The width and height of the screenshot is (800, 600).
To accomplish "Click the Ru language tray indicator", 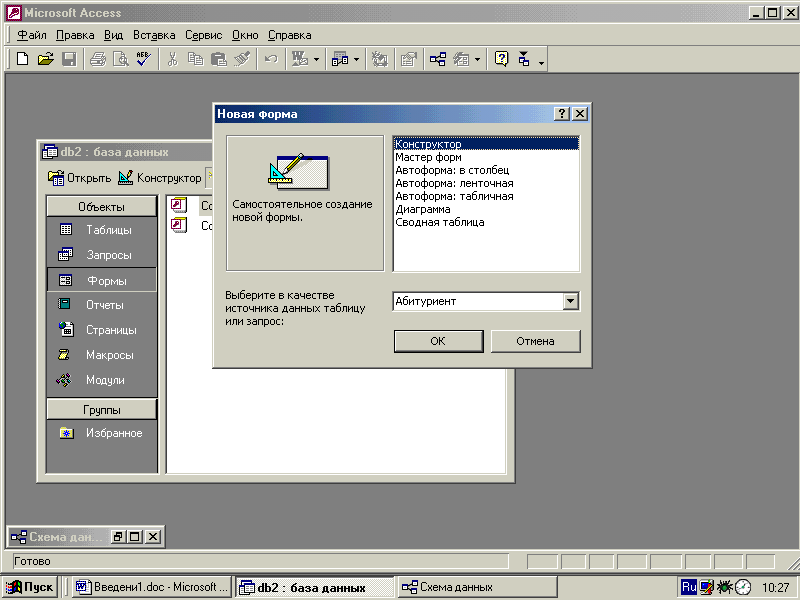I will (x=688, y=587).
